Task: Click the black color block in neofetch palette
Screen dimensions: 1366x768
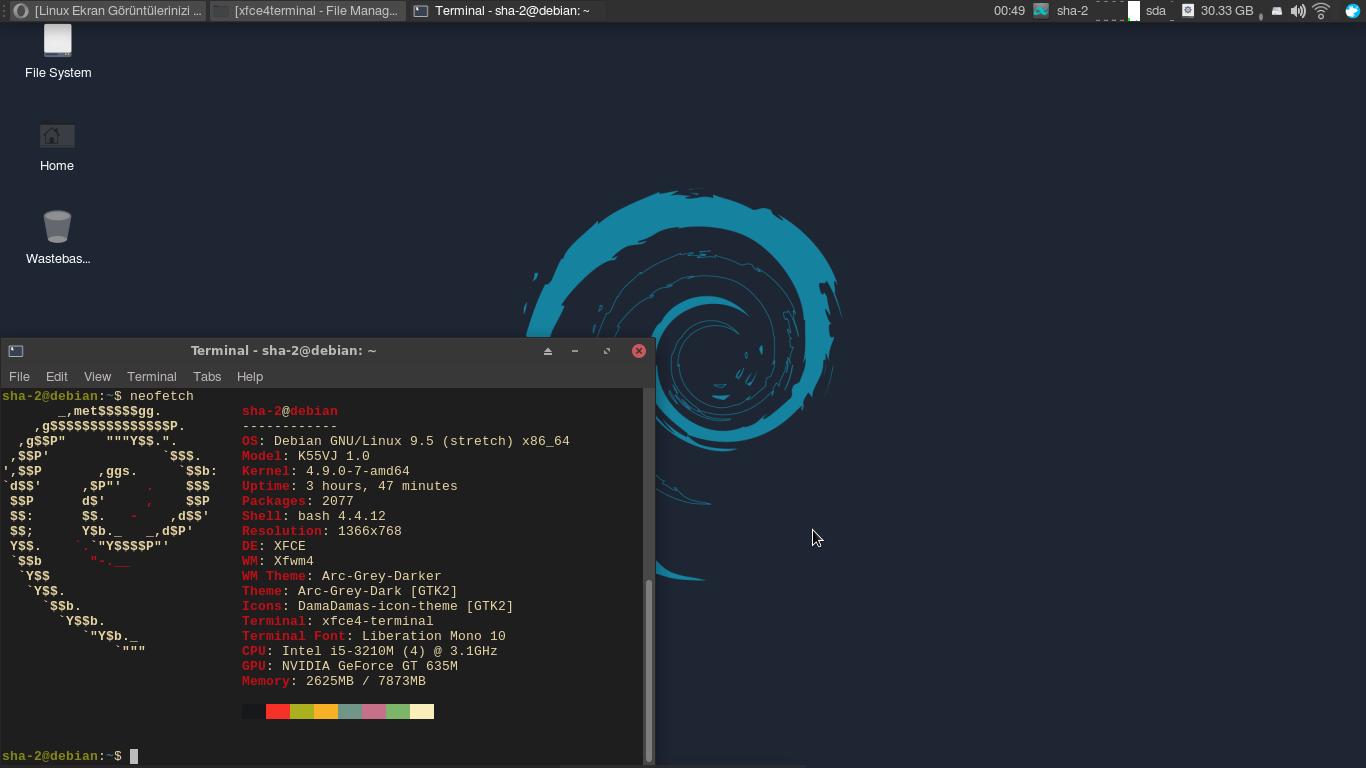Action: (x=254, y=711)
